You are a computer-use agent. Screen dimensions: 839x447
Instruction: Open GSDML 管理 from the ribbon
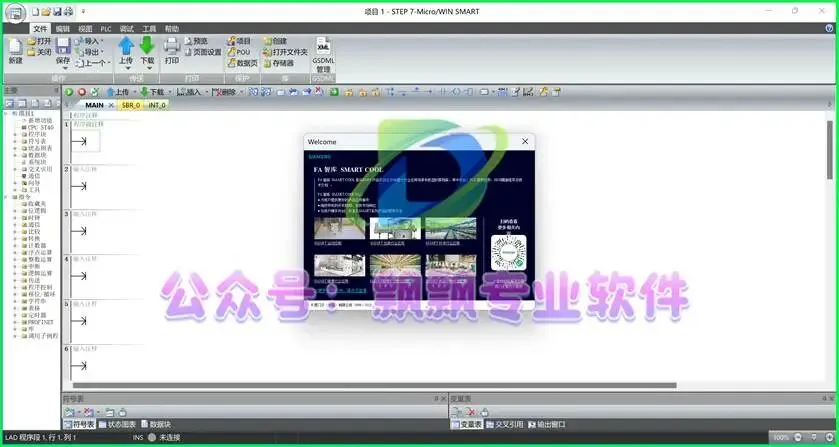pyautogui.click(x=323, y=55)
